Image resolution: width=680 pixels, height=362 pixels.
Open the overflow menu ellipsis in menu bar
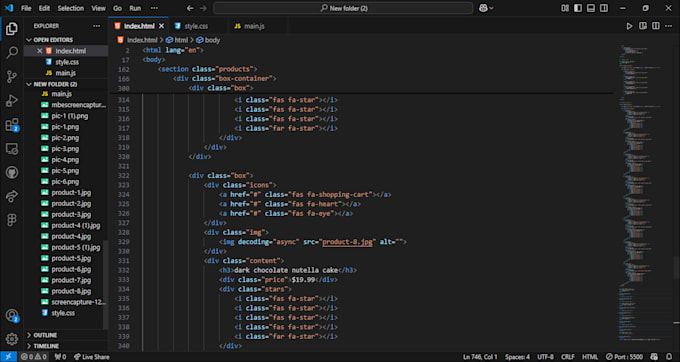(154, 8)
